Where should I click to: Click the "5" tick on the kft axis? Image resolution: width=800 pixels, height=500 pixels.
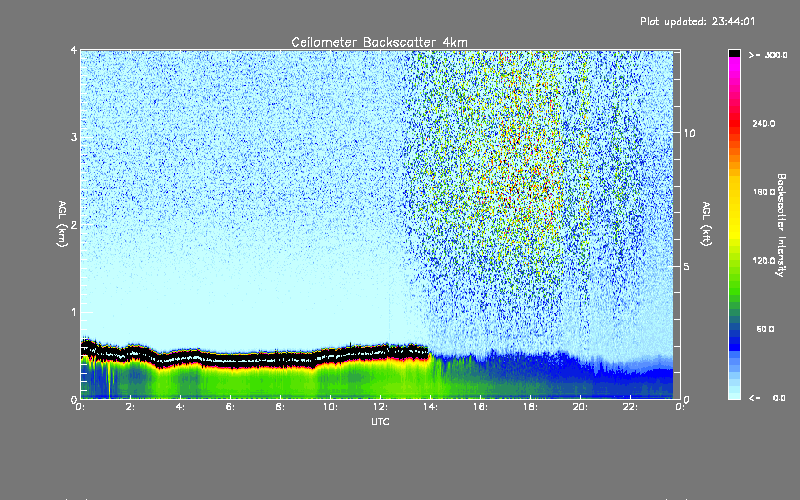[x=687, y=266]
